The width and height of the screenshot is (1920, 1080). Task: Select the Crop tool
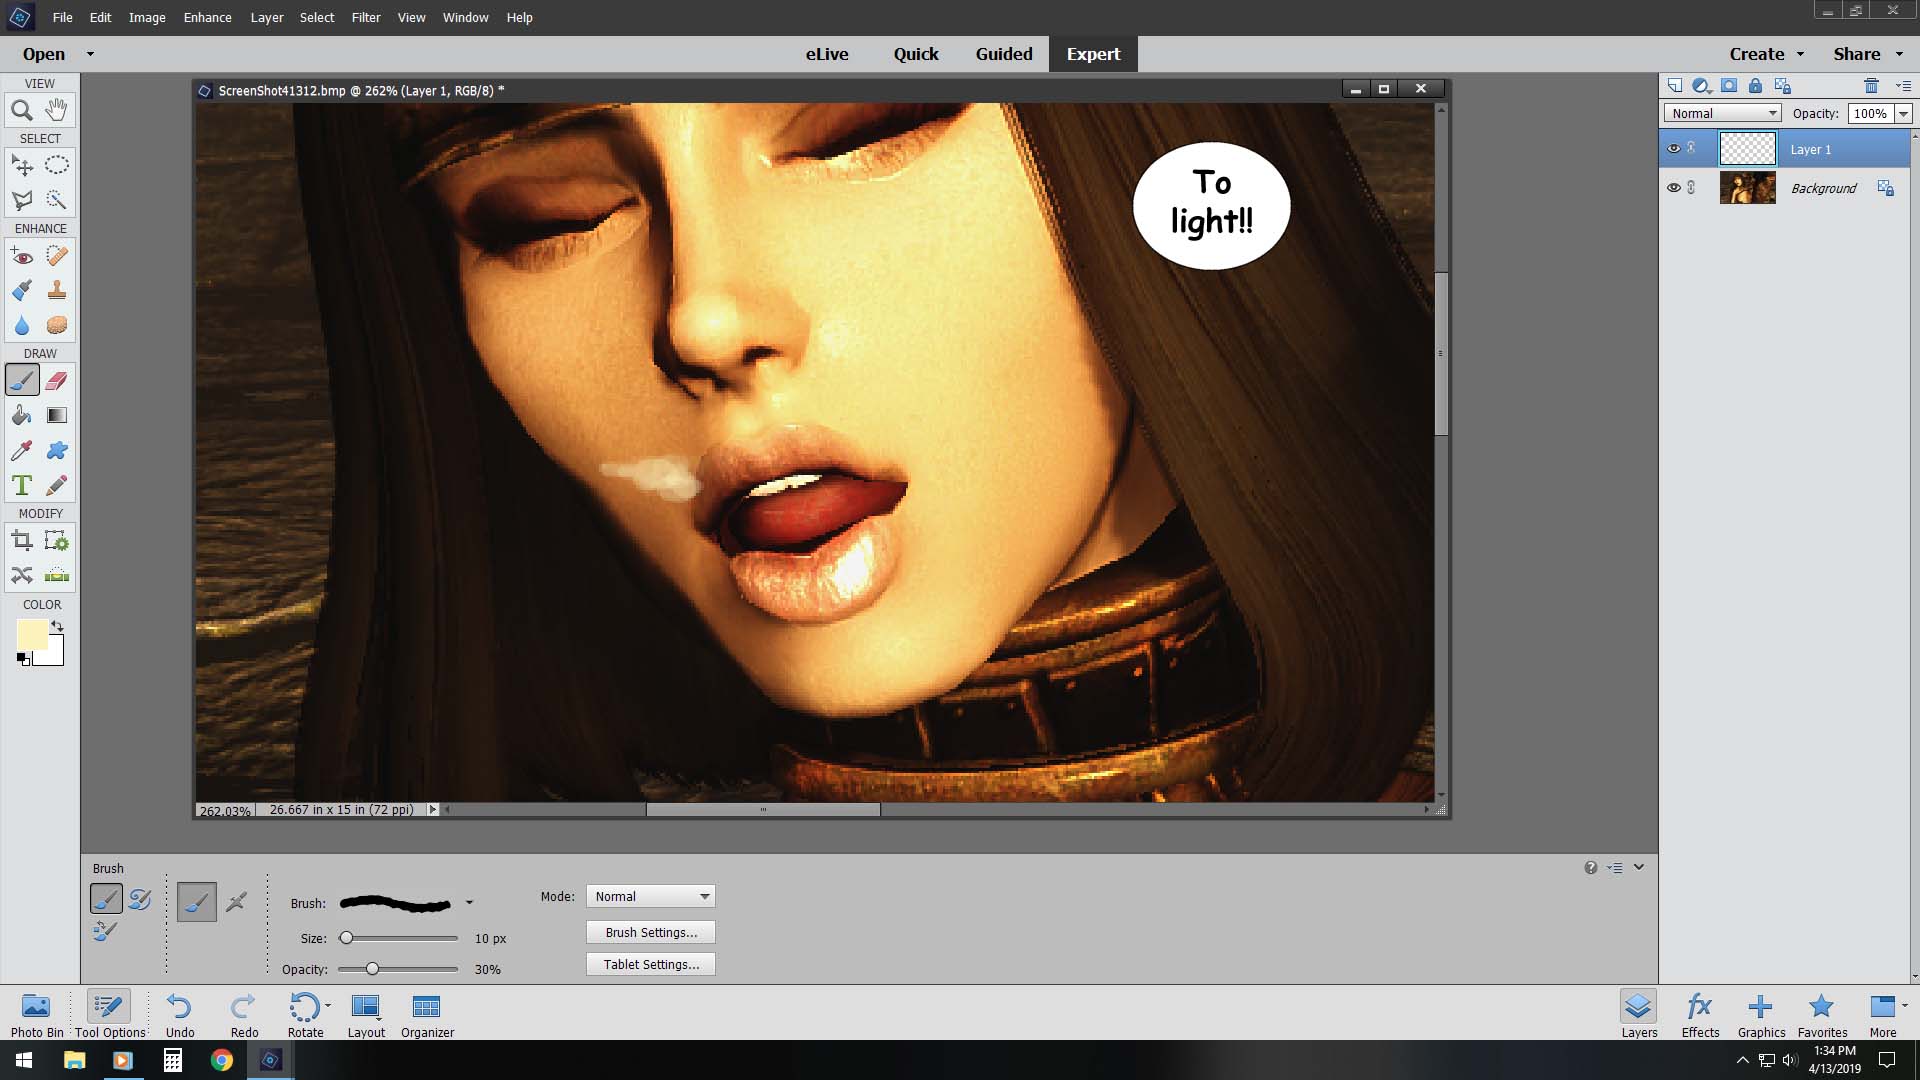pyautogui.click(x=22, y=541)
